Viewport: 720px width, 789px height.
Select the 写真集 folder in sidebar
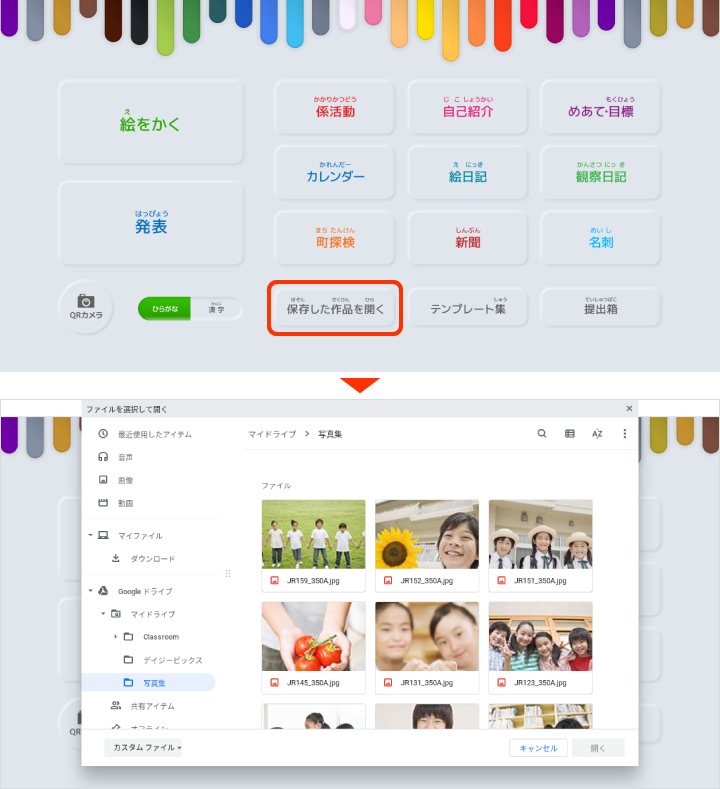(153, 683)
